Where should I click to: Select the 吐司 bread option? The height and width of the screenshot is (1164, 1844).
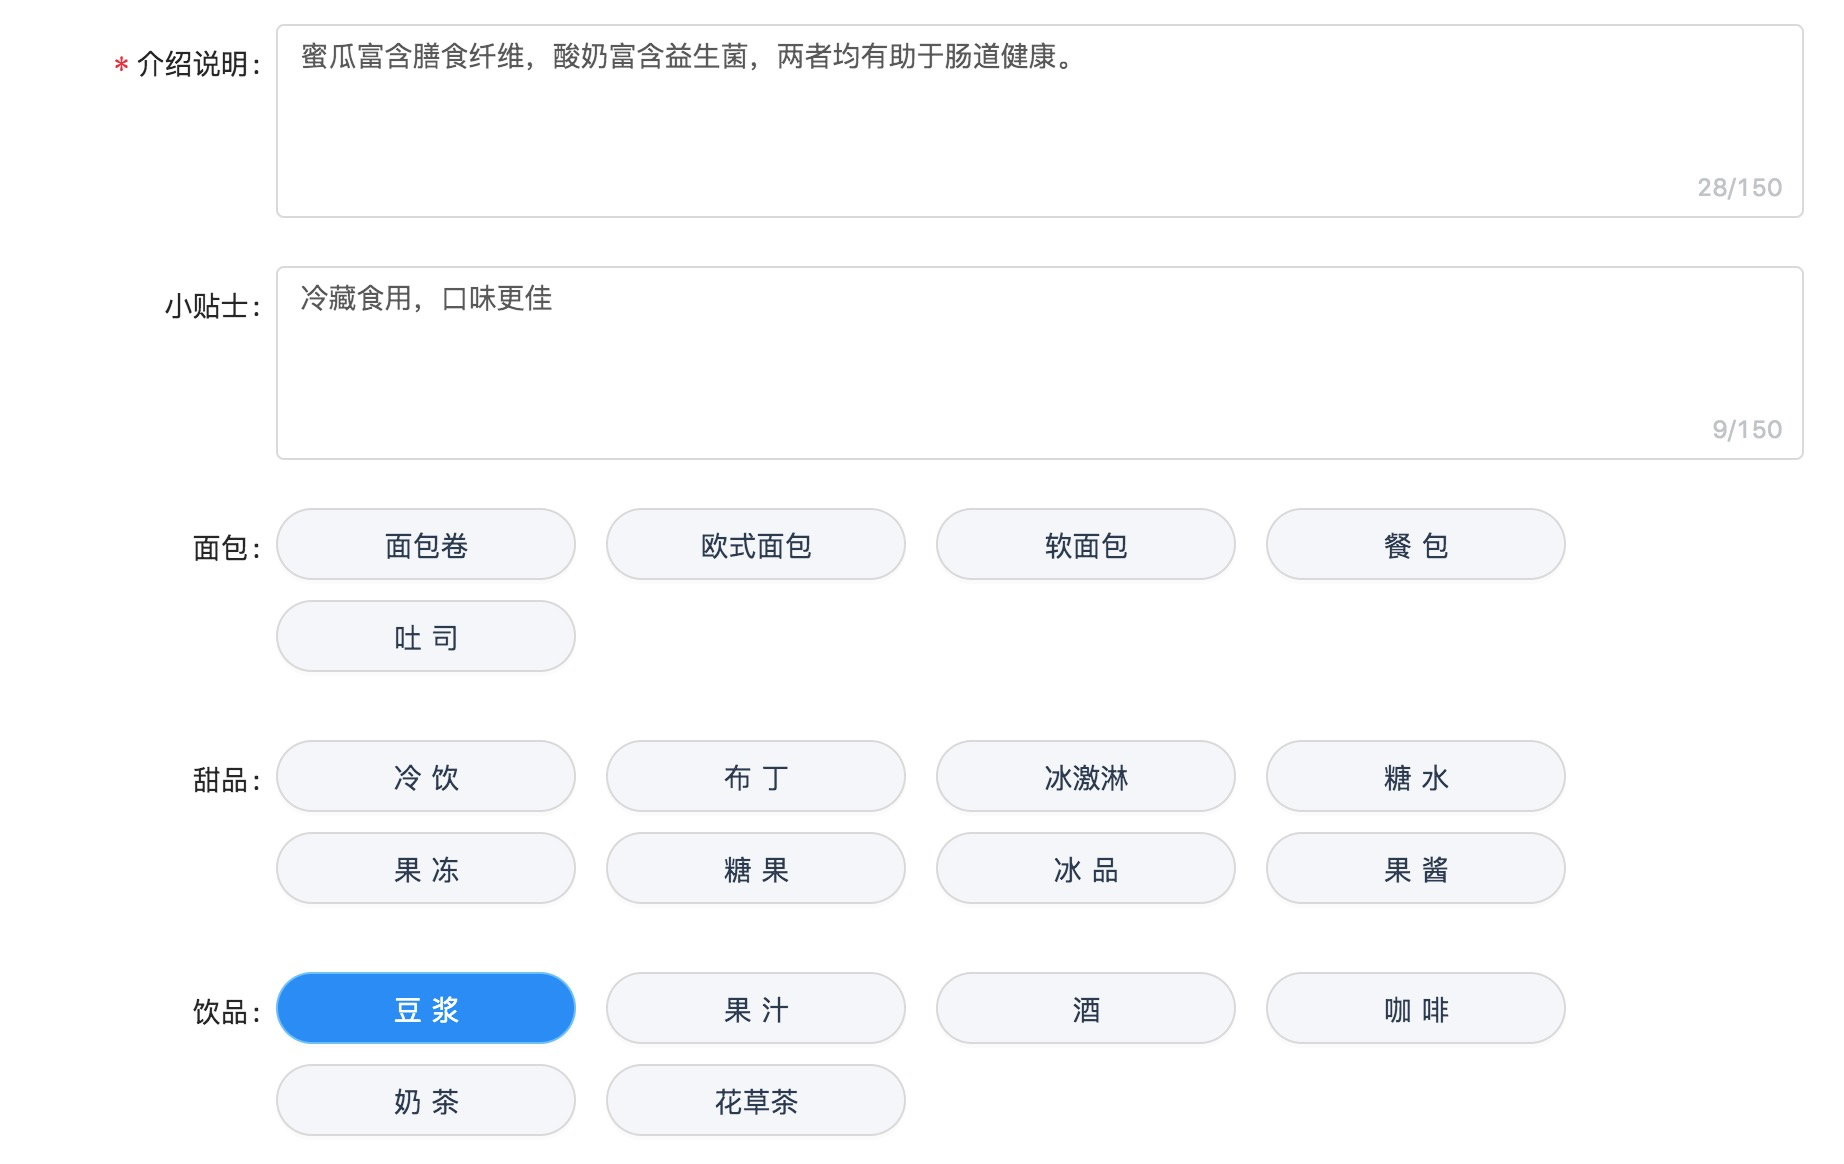pos(426,637)
